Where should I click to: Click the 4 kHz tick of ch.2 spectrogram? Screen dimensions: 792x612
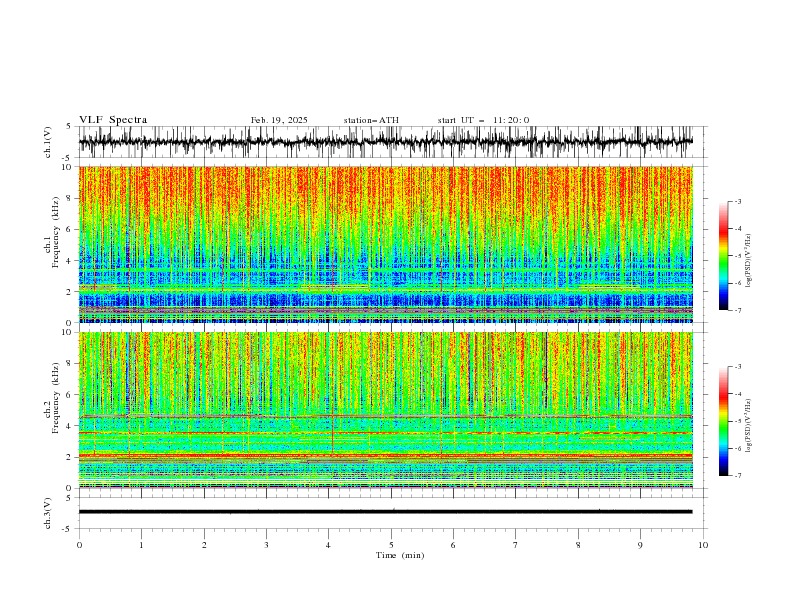pos(70,426)
